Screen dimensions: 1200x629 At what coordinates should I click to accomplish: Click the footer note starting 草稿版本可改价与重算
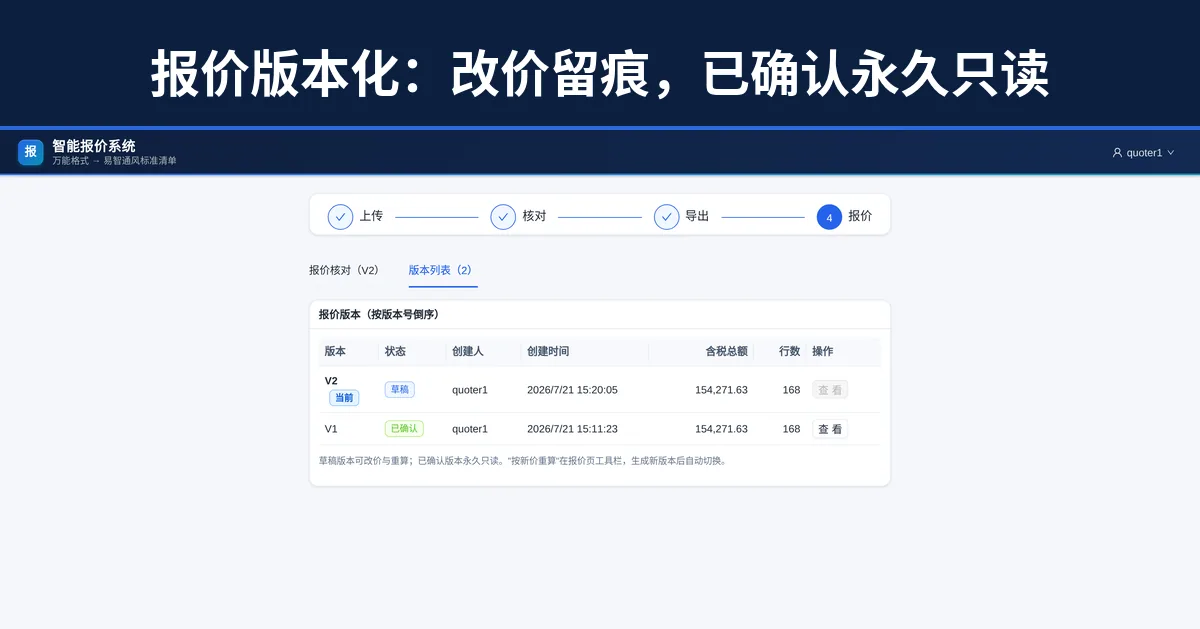coord(524,461)
